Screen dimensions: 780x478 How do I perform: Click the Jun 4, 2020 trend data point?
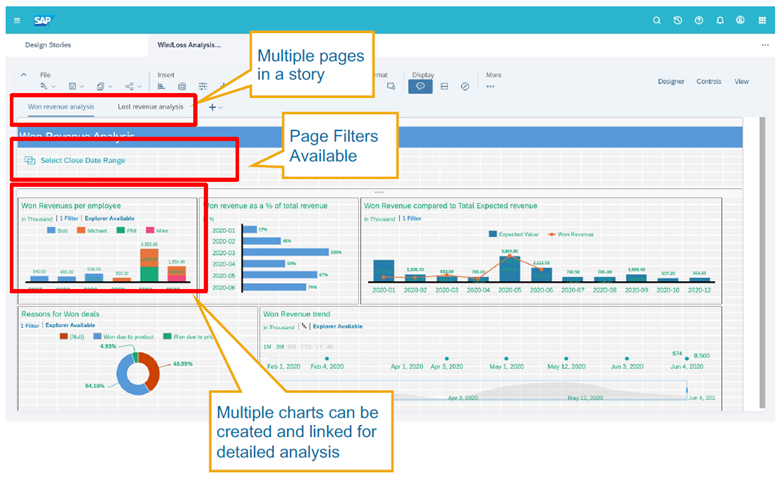(687, 358)
